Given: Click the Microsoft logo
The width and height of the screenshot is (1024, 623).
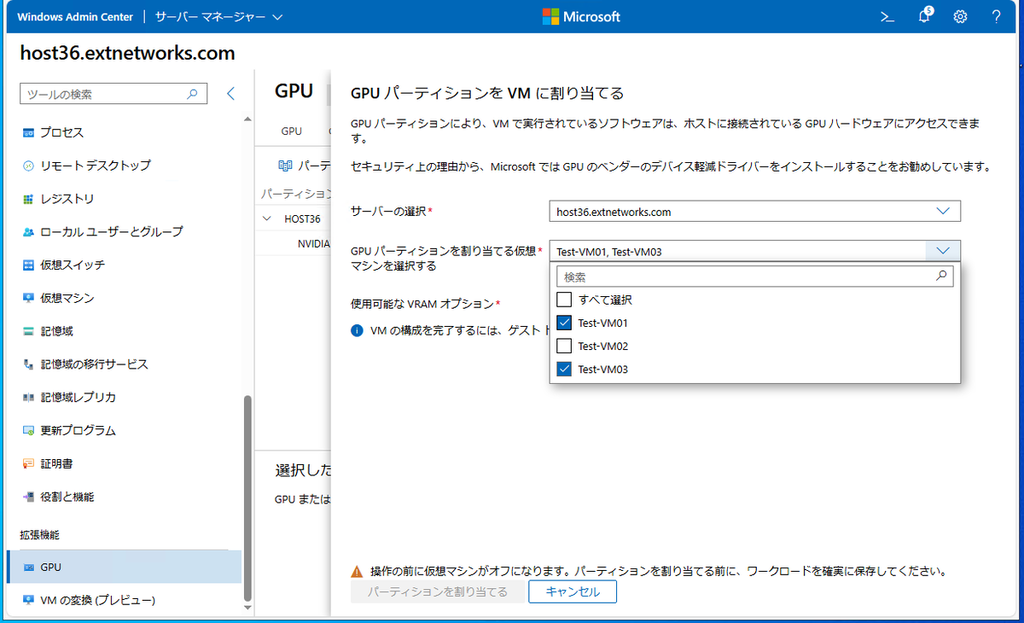Looking at the screenshot, I should tap(581, 17).
